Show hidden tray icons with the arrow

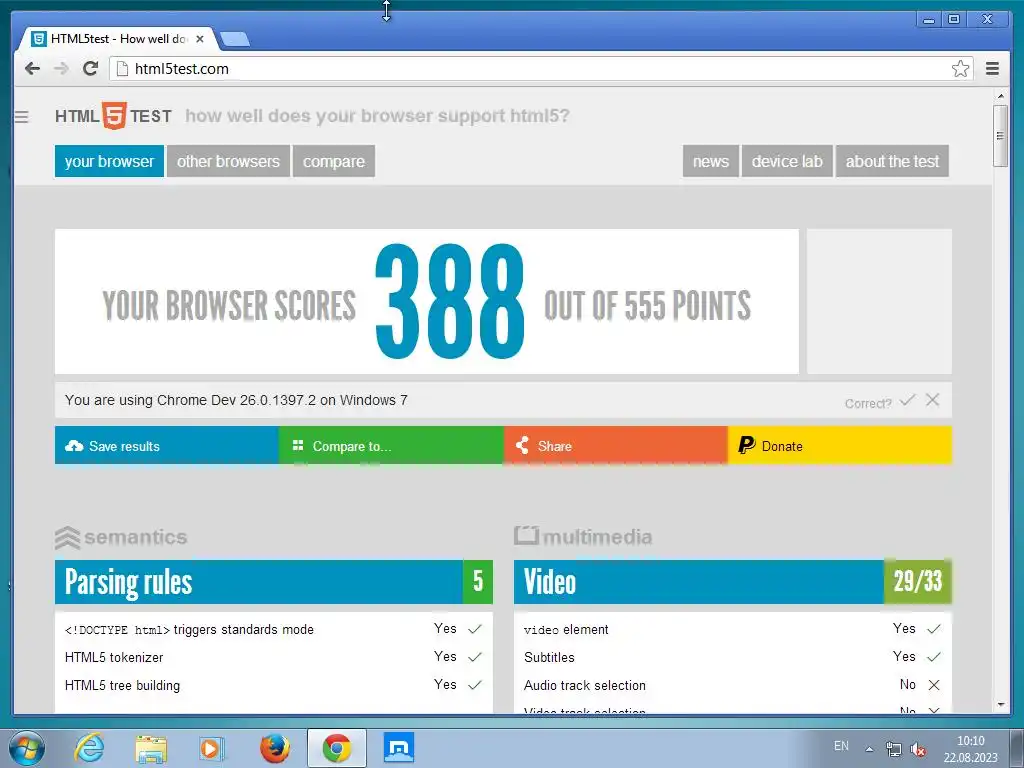click(x=869, y=749)
